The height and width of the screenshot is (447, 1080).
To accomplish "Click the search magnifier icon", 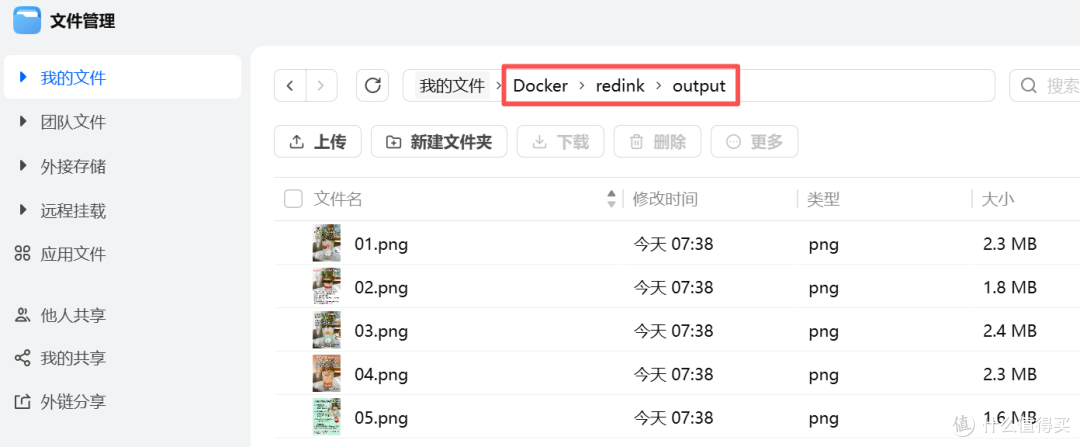I will 1028,85.
